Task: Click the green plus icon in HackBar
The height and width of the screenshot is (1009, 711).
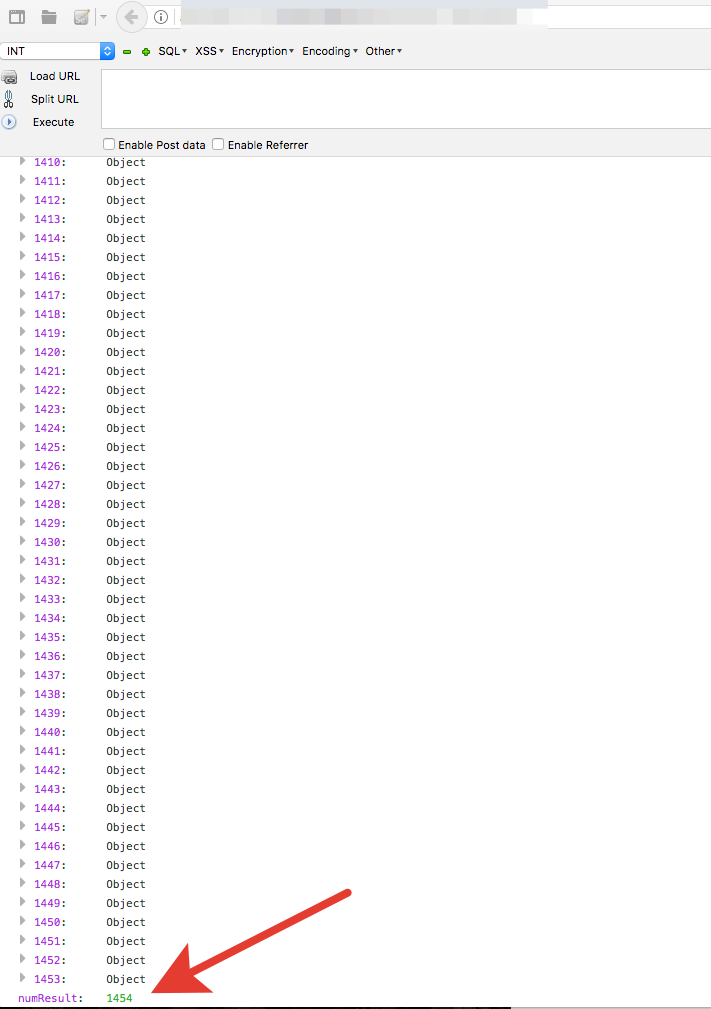Action: 146,51
